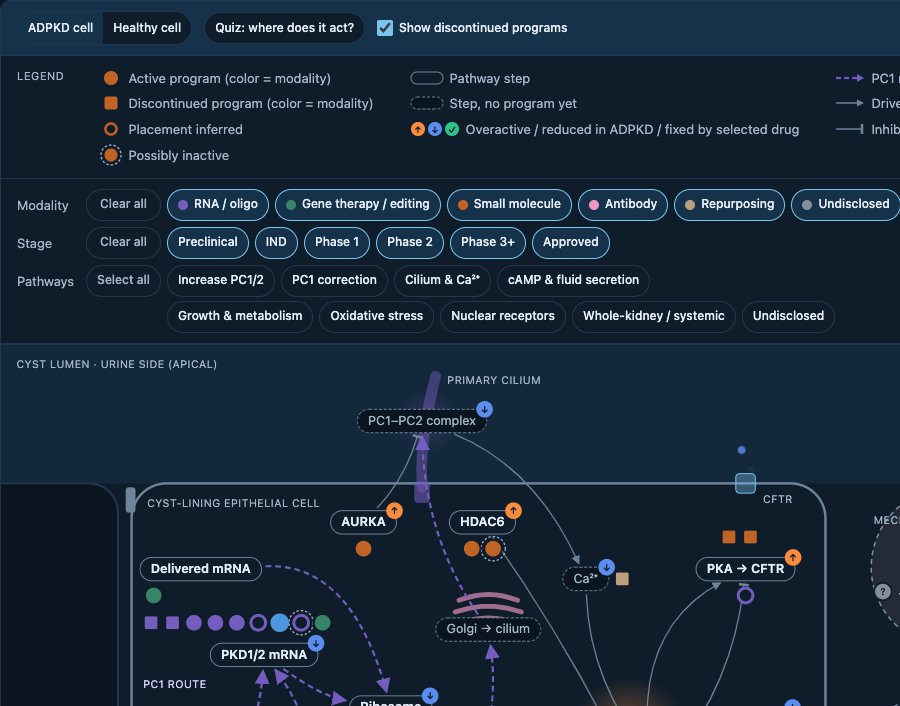Switch to the Healthy cell view

[x=147, y=28]
